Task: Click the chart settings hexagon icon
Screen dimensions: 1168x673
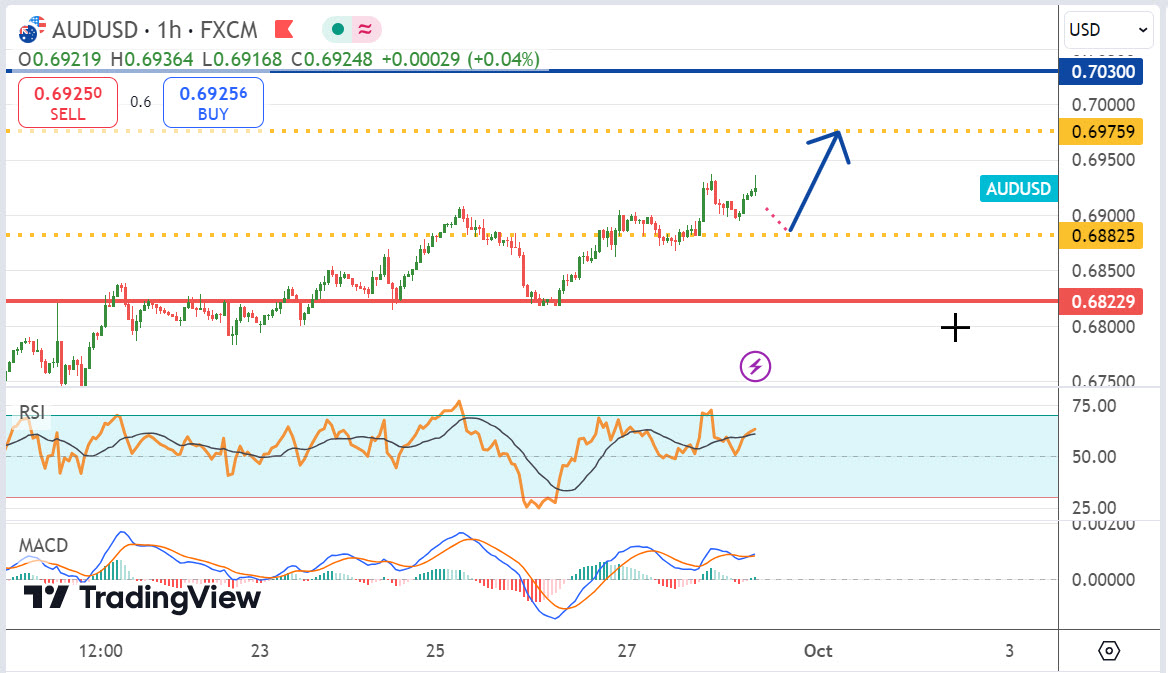Action: [x=1109, y=651]
